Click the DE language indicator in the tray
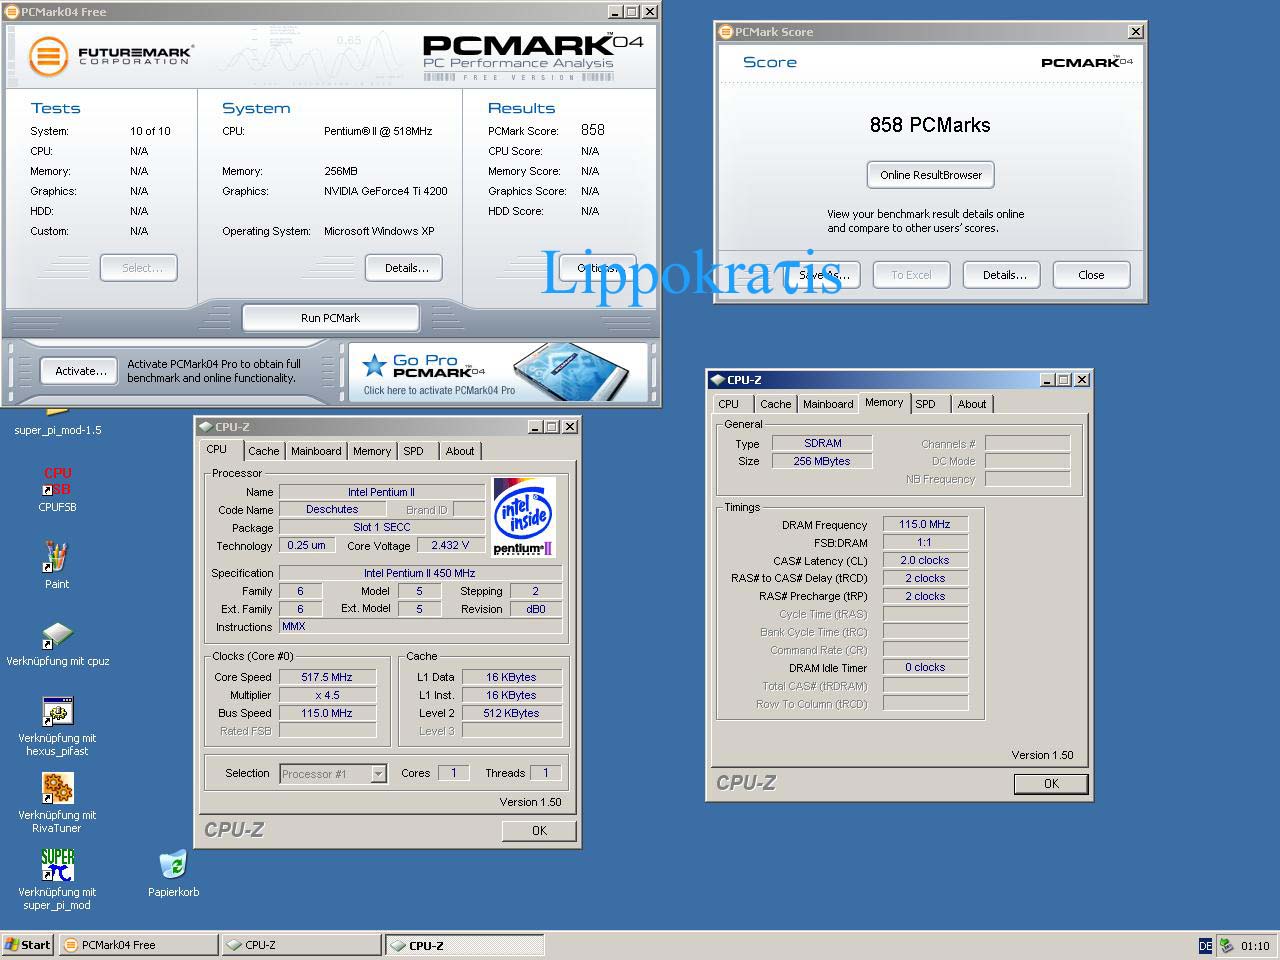The image size is (1280, 960). point(1205,945)
